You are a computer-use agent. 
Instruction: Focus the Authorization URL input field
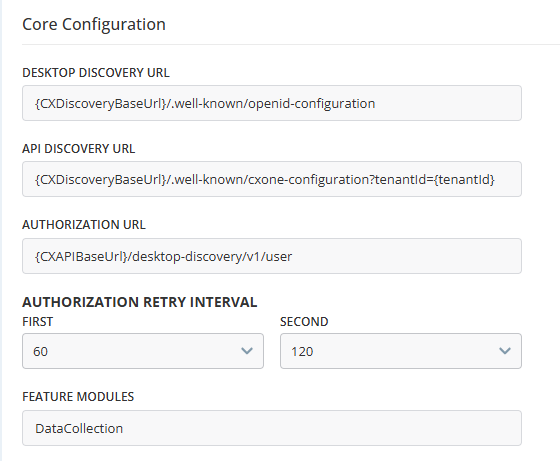(272, 256)
